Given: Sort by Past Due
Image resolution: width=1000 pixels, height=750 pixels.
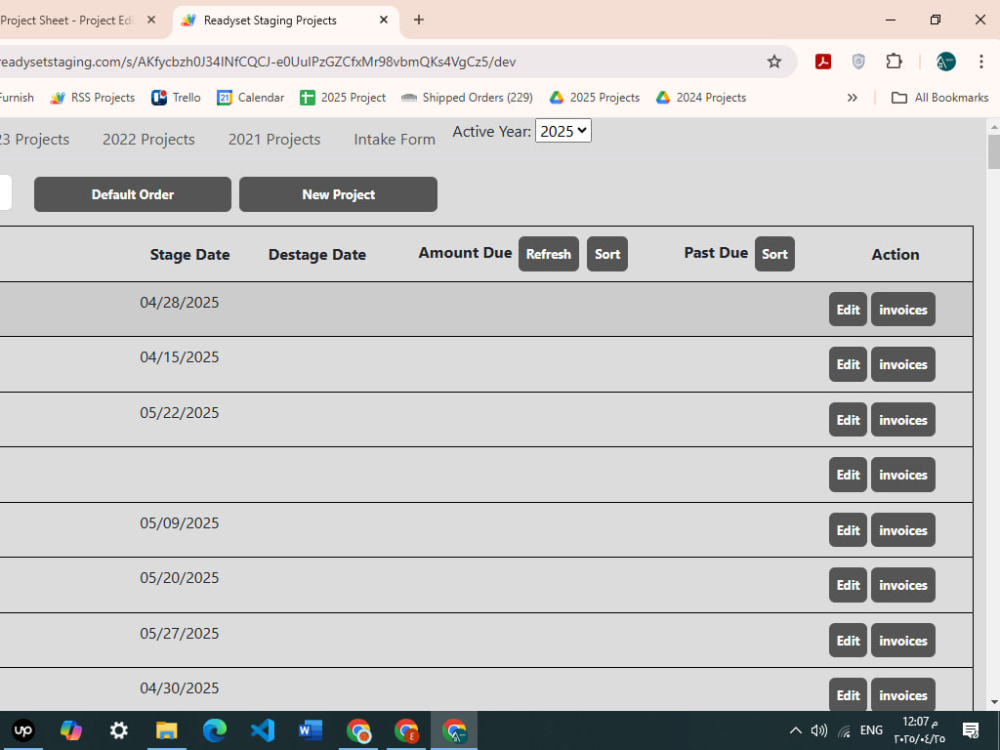Looking at the screenshot, I should coord(774,254).
